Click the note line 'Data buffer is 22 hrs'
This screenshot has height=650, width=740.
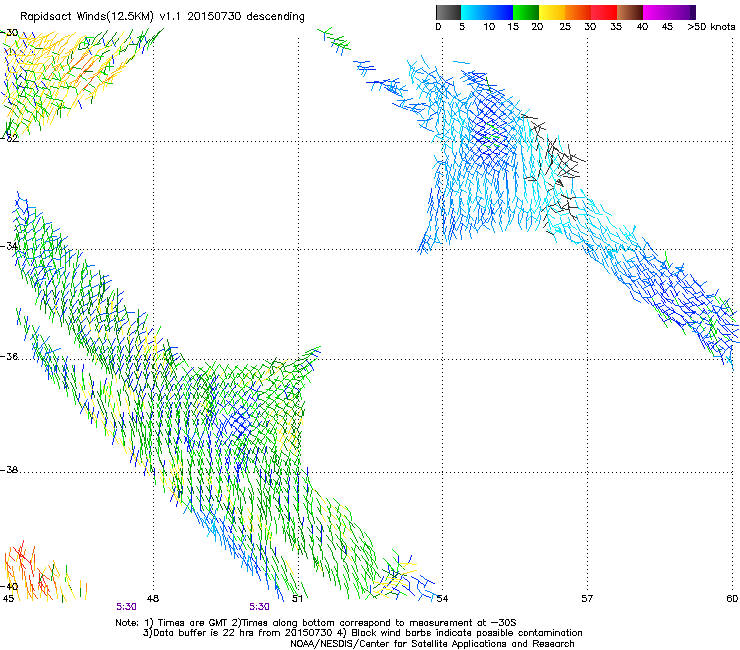[x=204, y=633]
